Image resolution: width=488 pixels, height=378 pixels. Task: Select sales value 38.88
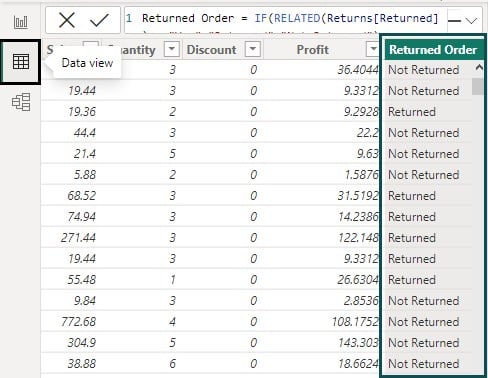click(x=82, y=364)
